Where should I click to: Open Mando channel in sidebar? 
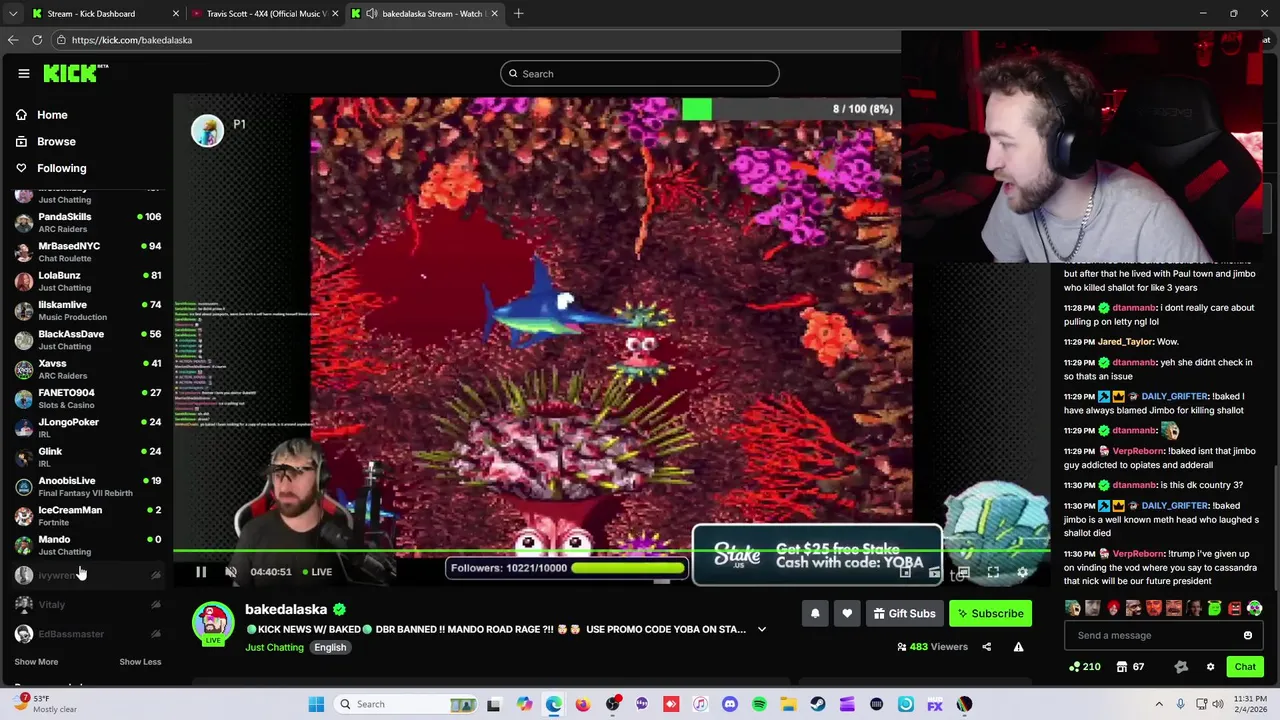(x=87, y=544)
